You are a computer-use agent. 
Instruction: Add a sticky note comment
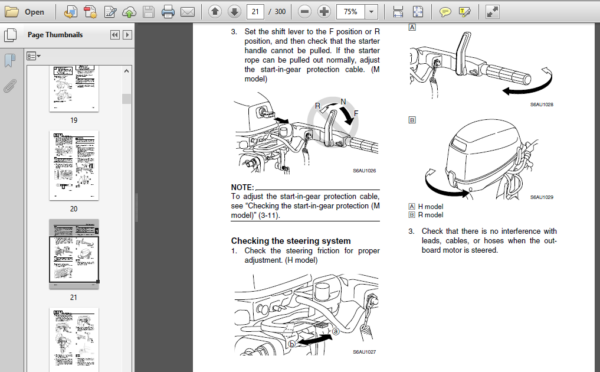tap(445, 12)
